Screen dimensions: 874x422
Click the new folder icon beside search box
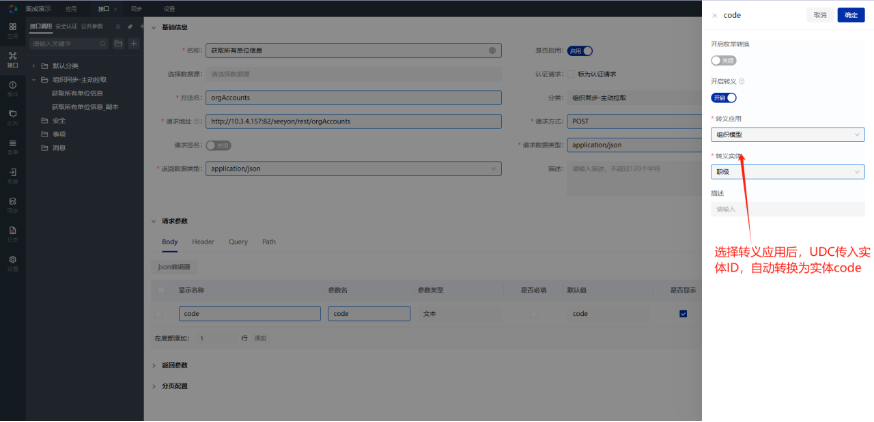point(119,44)
